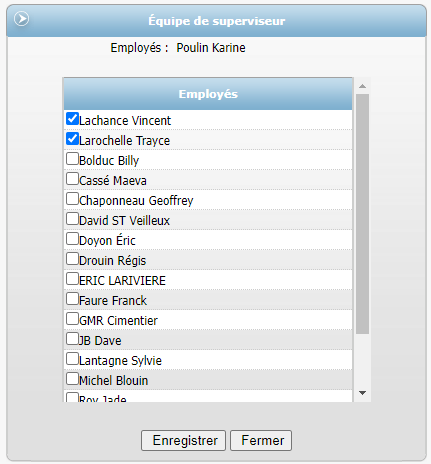Tick the Cassé Maeva checkbox
The height and width of the screenshot is (464, 431).
click(x=72, y=179)
